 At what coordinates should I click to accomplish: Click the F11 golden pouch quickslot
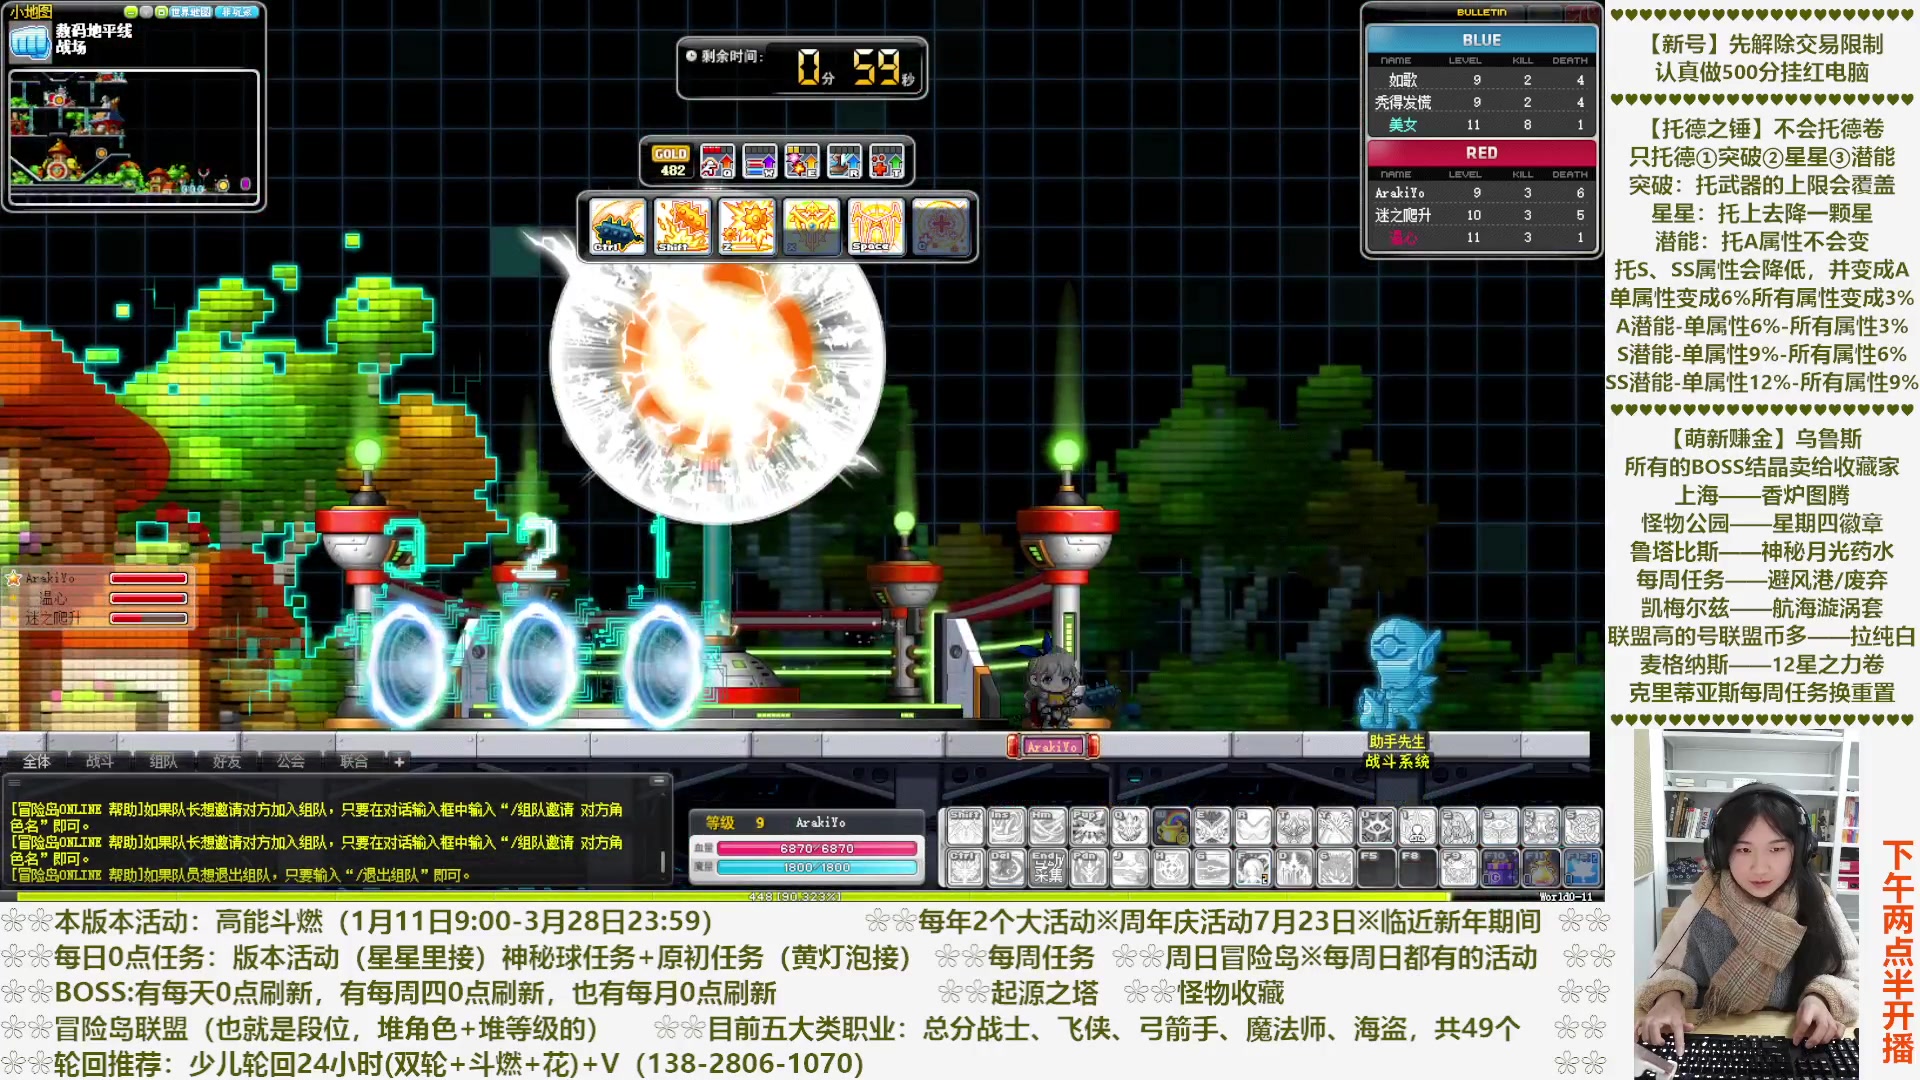tap(1540, 868)
